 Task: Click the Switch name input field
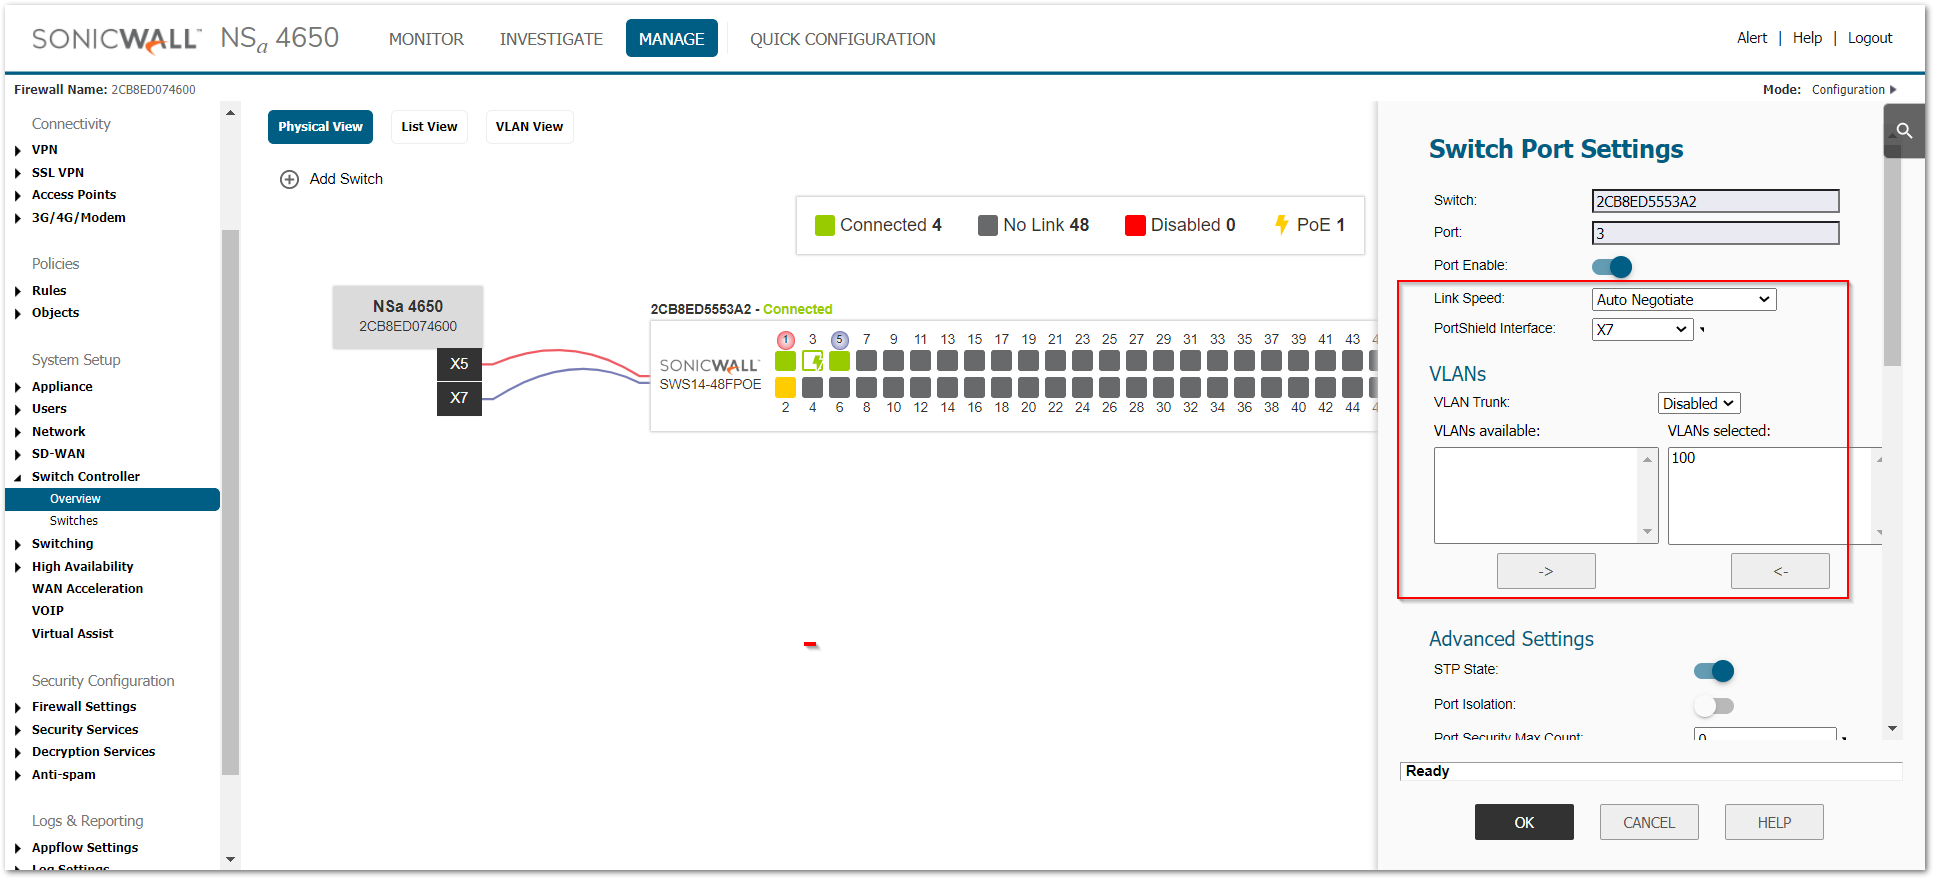click(x=1715, y=201)
